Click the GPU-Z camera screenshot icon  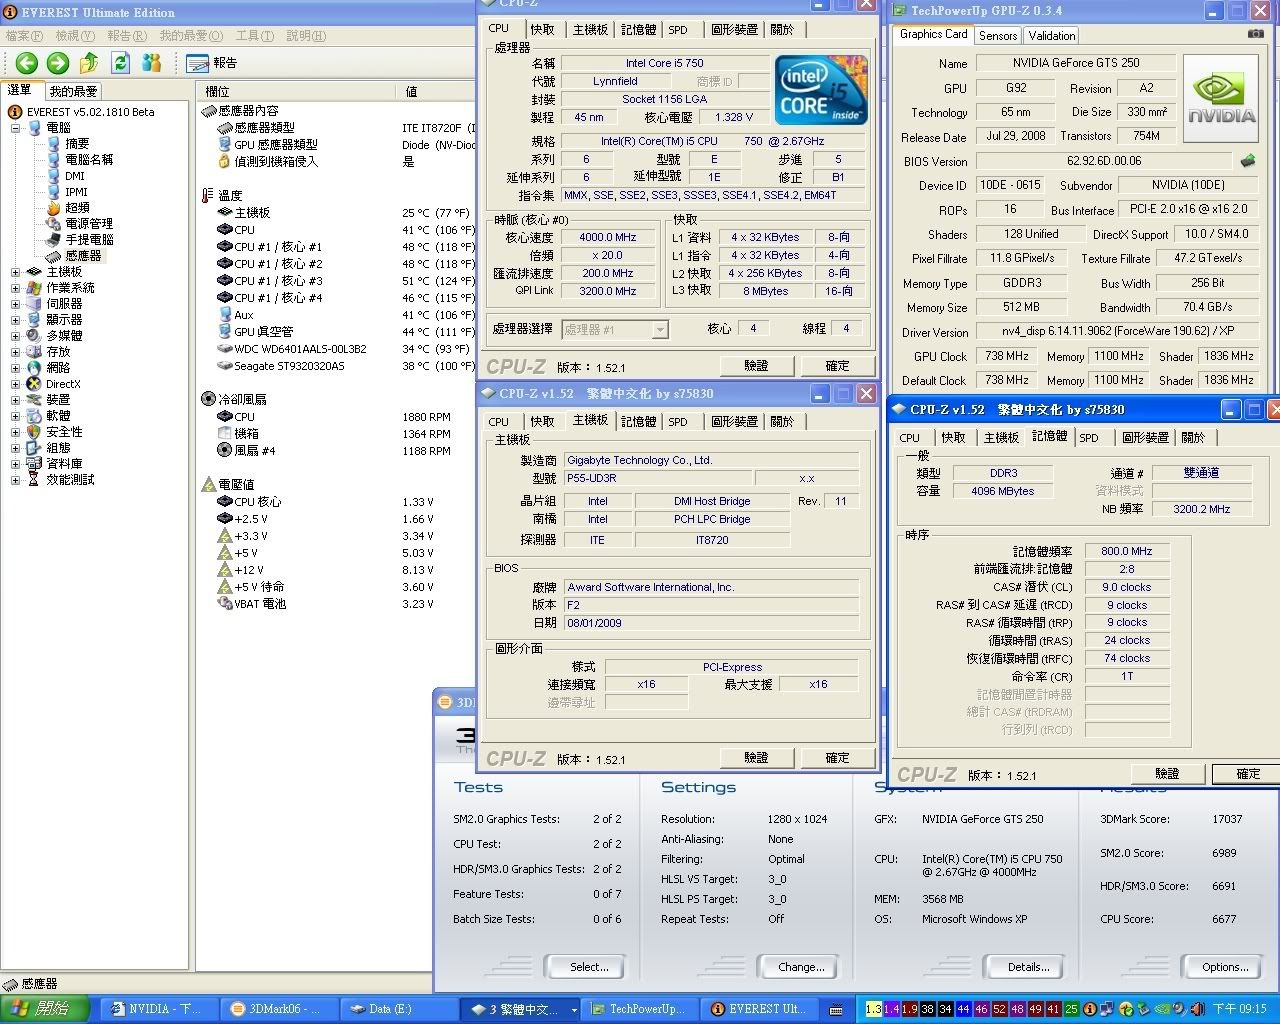point(1255,34)
